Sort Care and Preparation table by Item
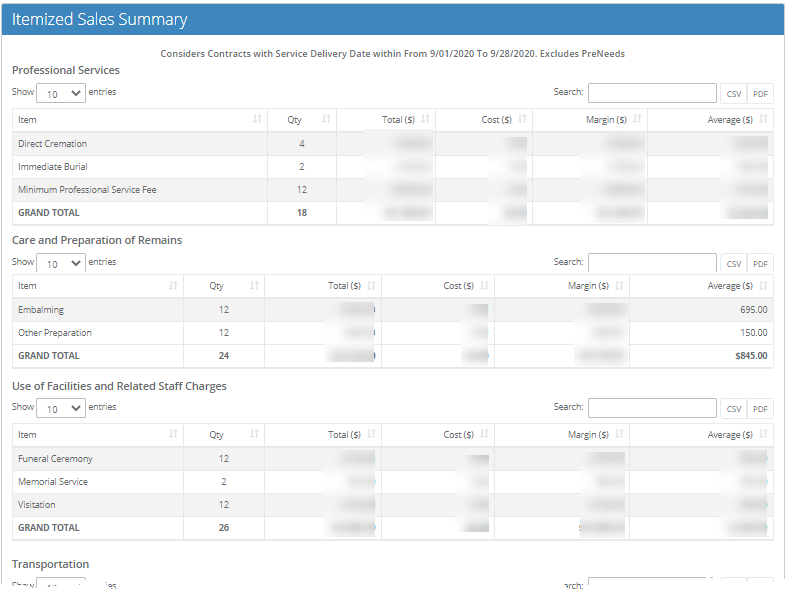Screen dimensions: 792x601 click(x=98, y=286)
